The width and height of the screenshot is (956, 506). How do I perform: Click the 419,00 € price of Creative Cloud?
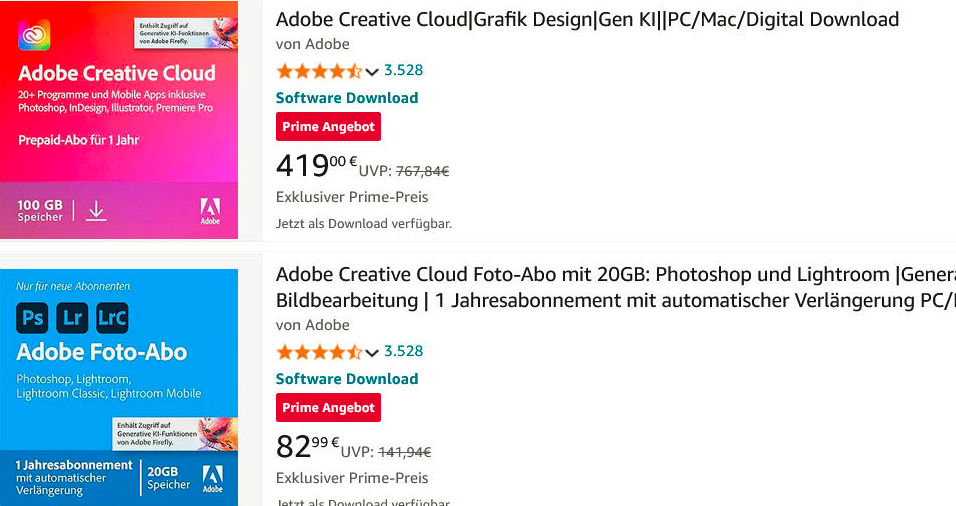coord(316,165)
